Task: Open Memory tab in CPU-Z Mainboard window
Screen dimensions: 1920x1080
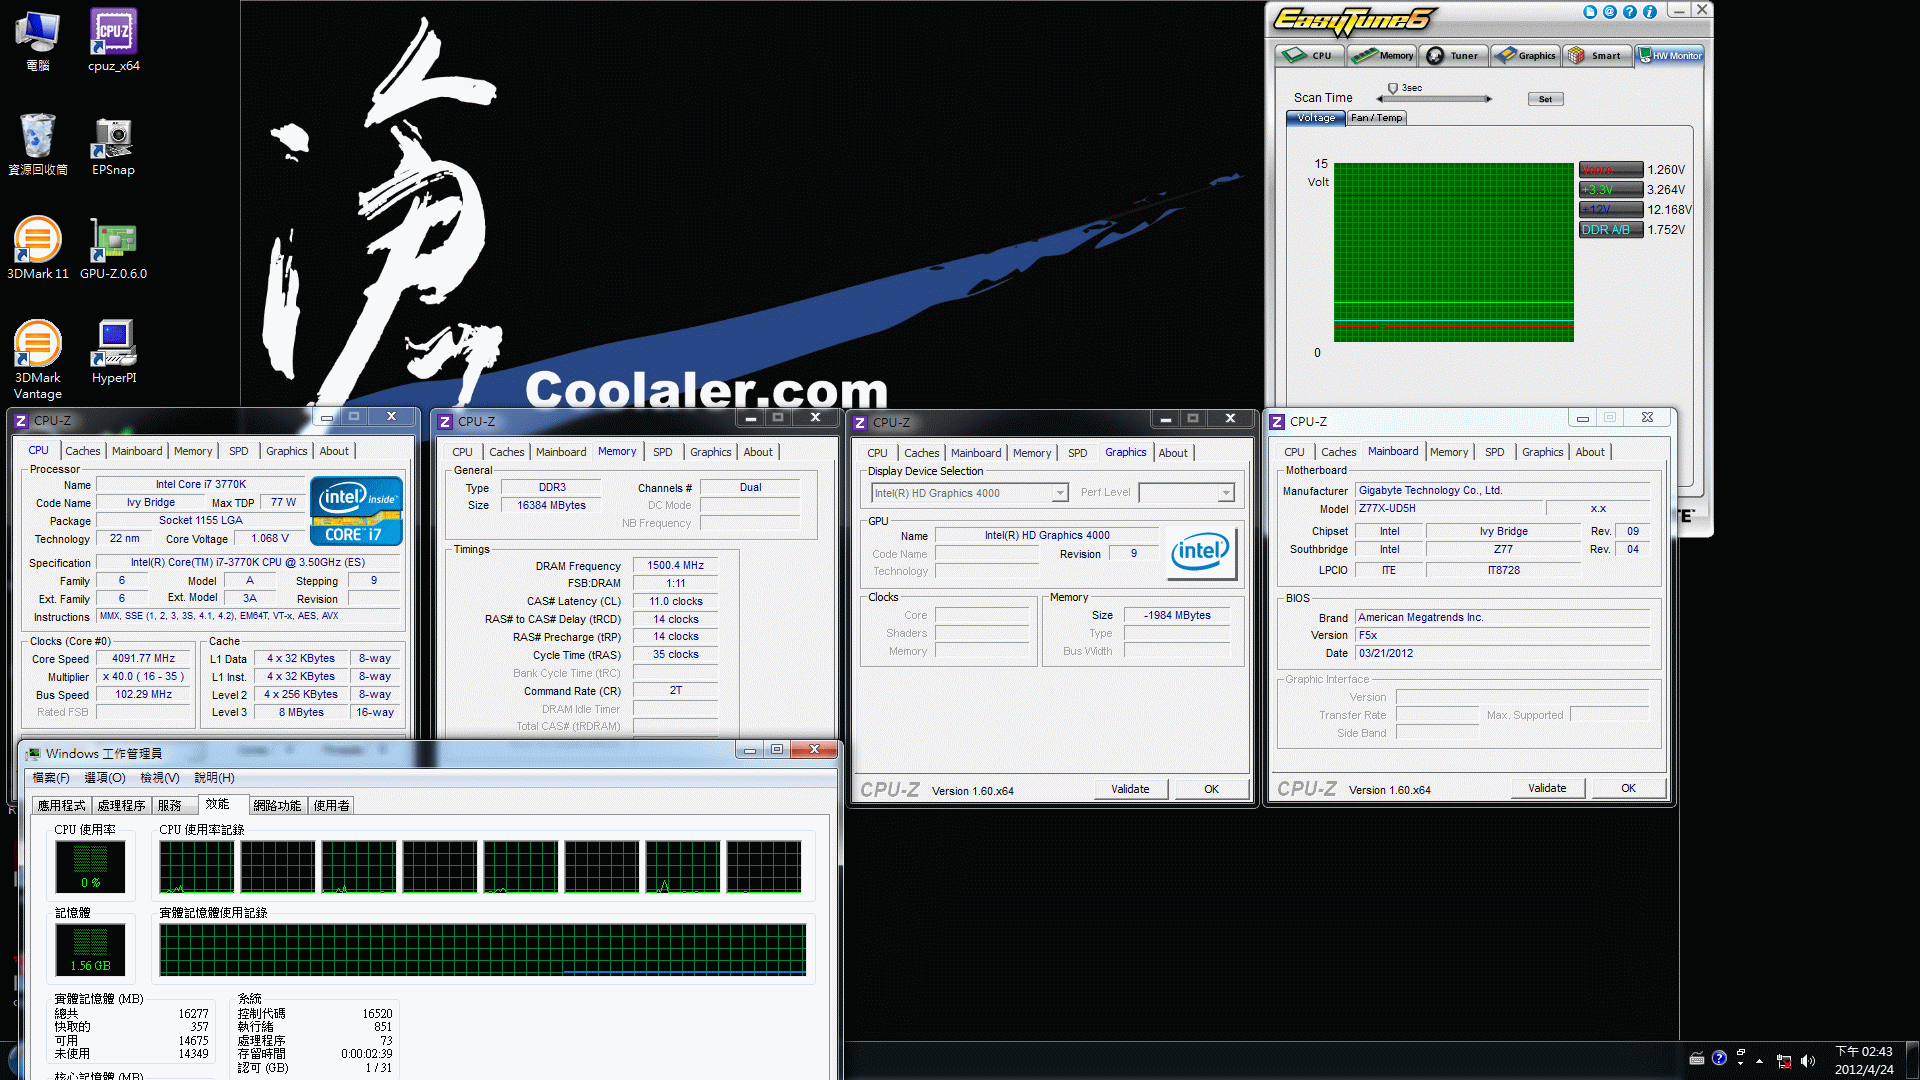Action: coord(1449,452)
